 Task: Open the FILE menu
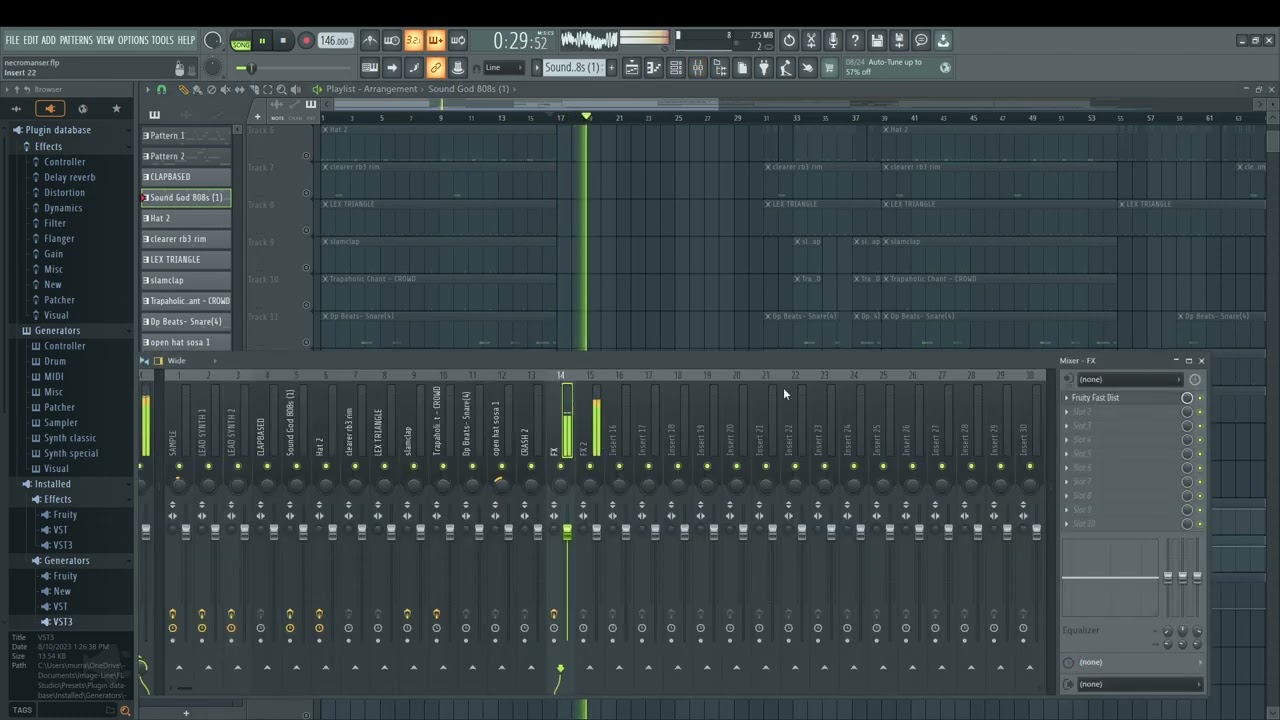pos(12,41)
